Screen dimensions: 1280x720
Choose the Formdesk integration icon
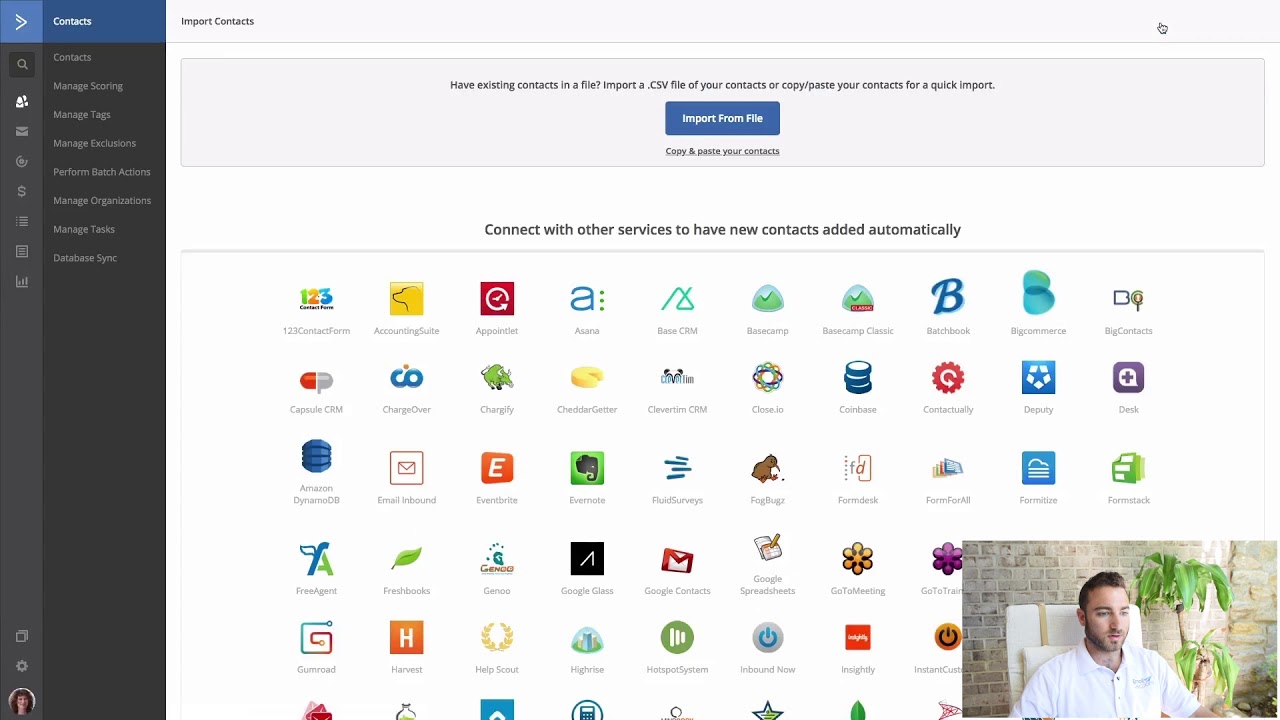[858, 468]
